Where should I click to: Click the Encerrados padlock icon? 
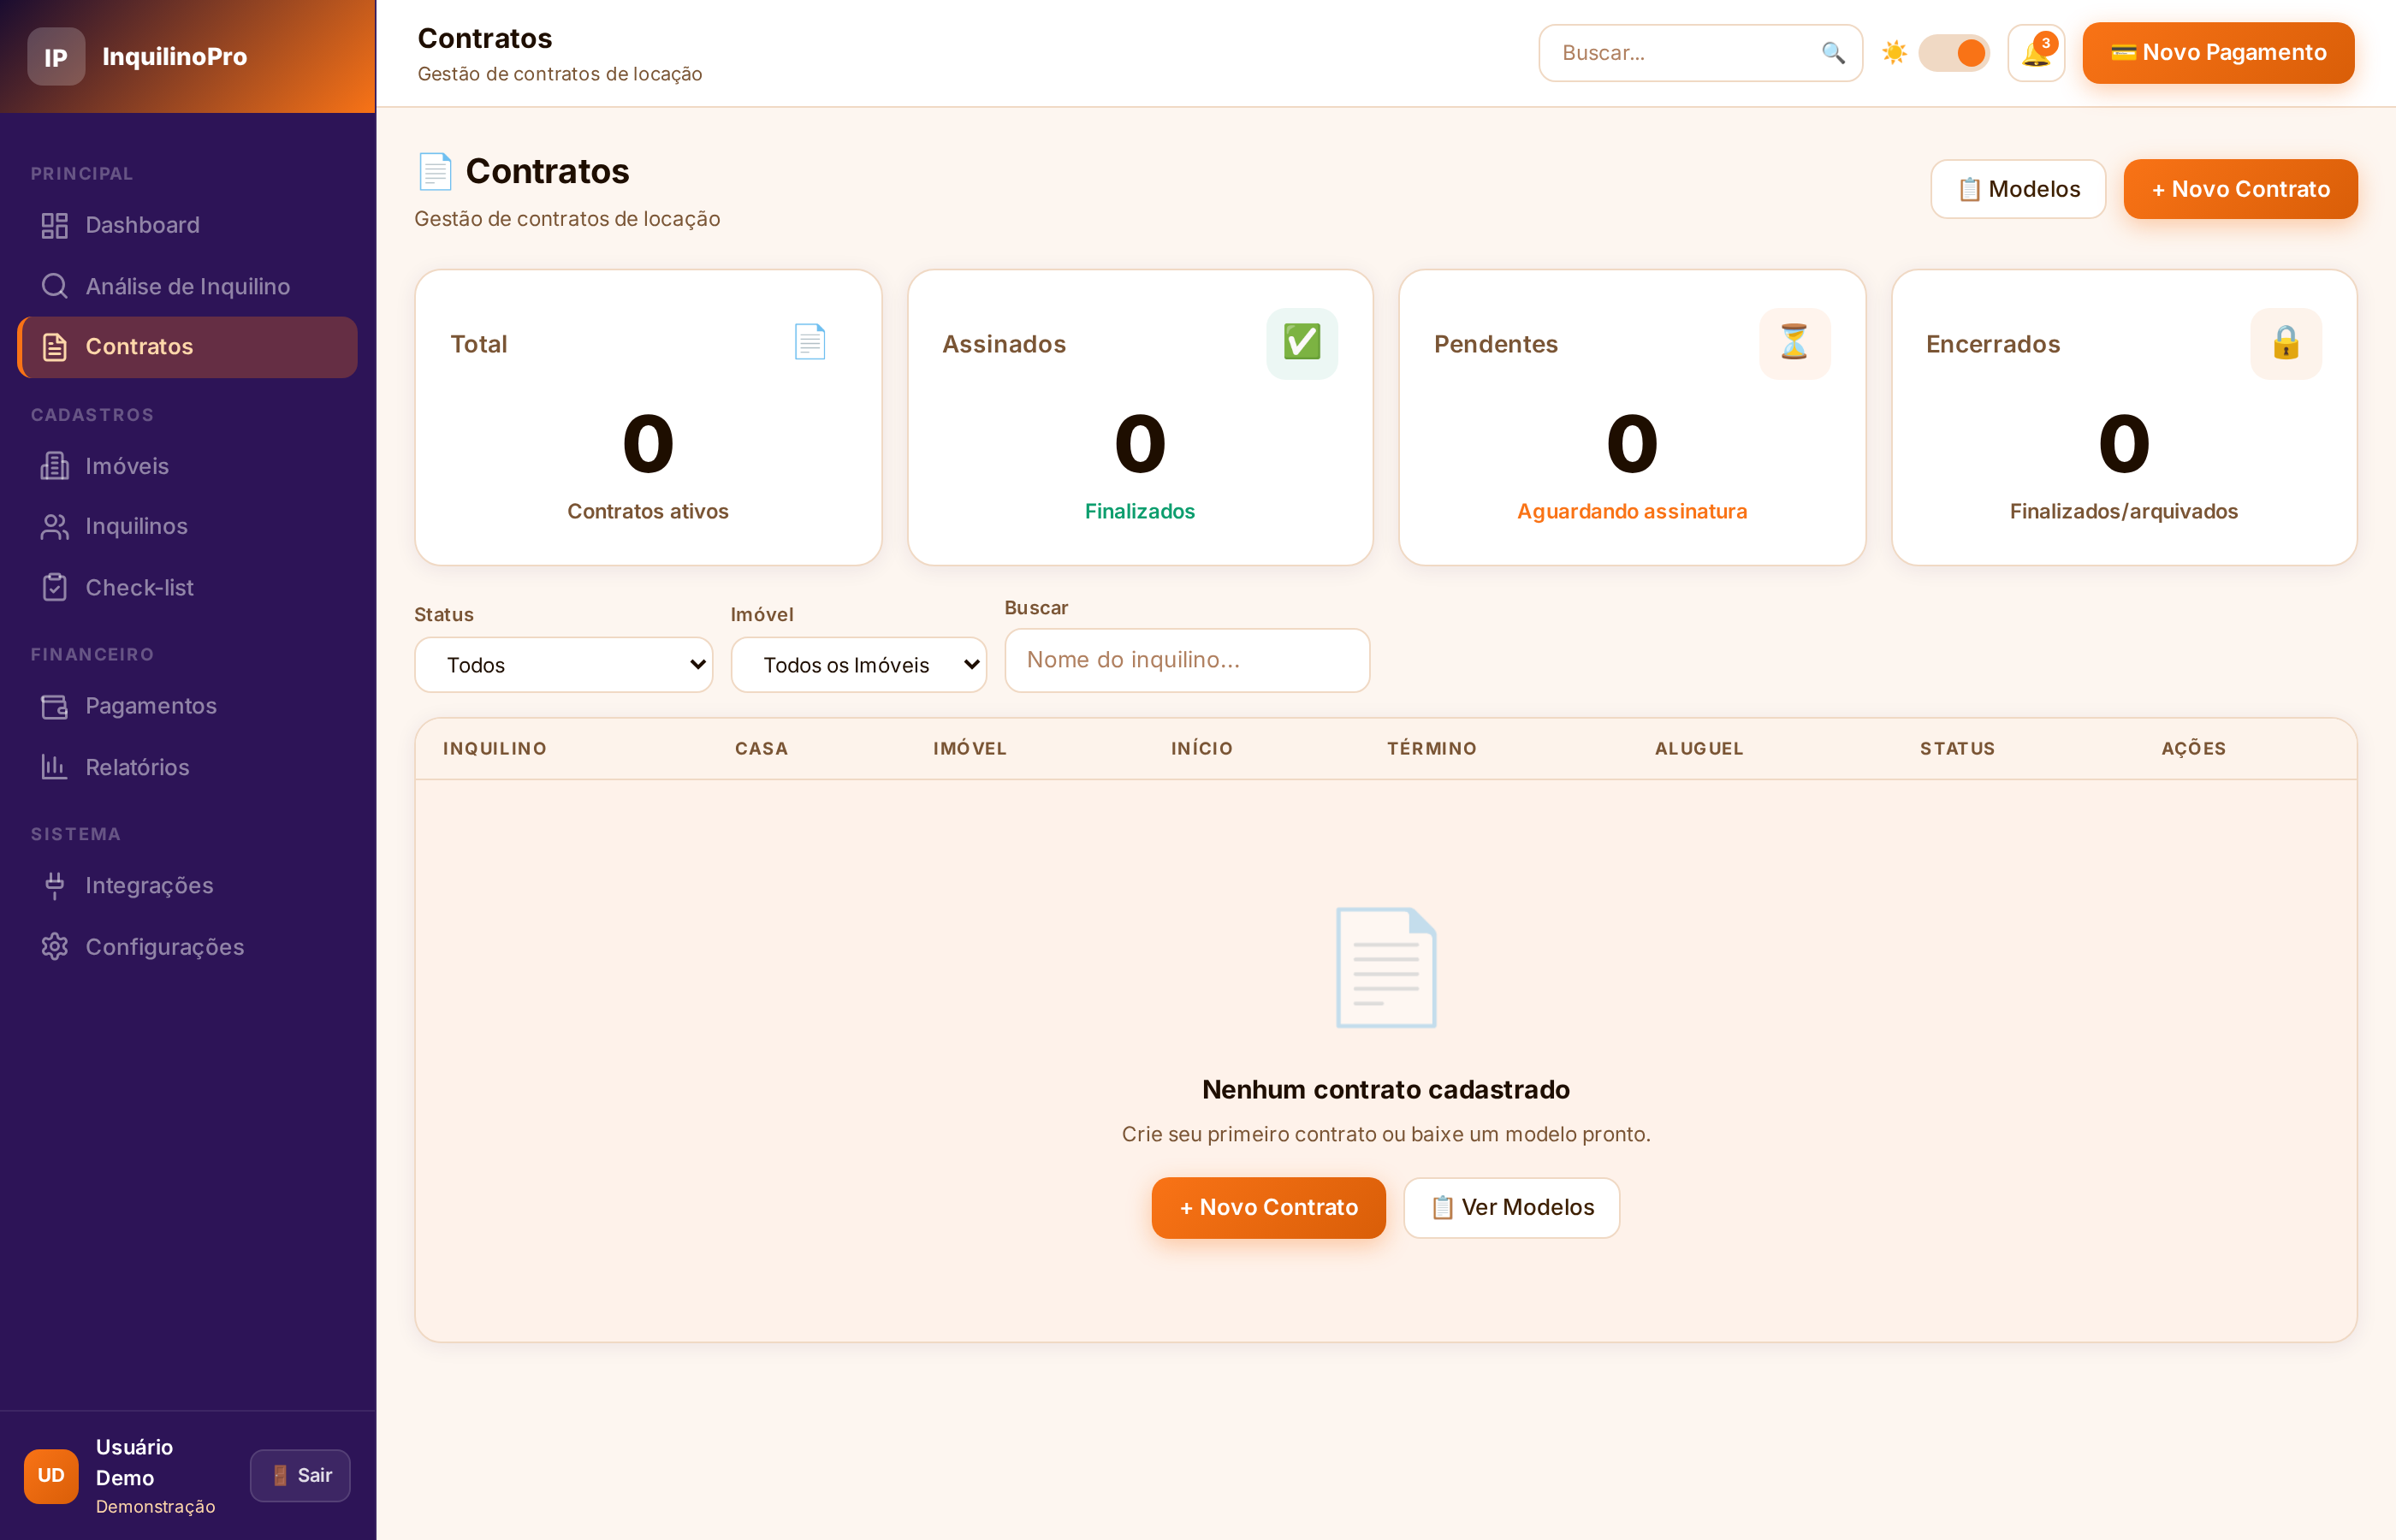2285,343
